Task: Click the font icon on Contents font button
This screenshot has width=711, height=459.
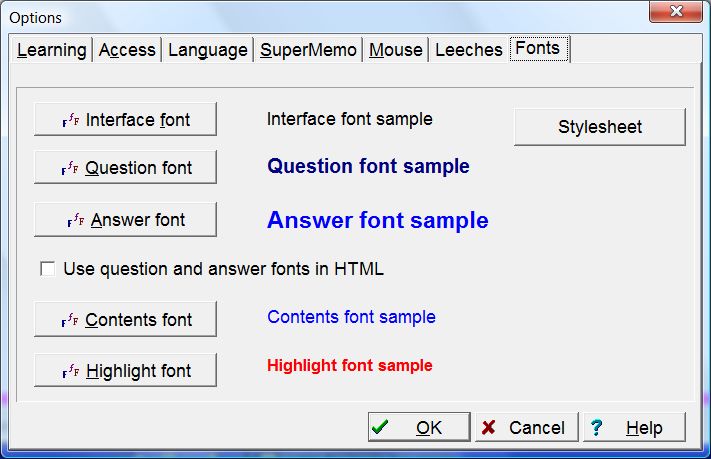Action: [x=70, y=321]
